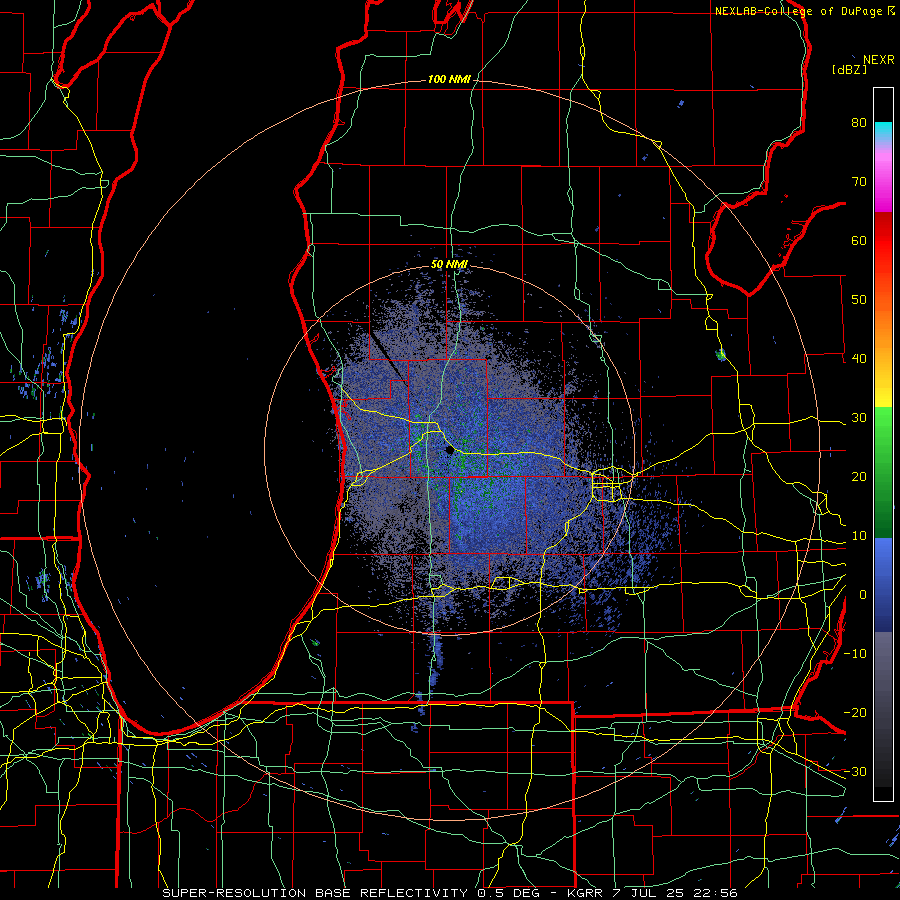900x900 pixels.
Task: Click the small green echo near the eastern yellow highway
Action: coord(721,355)
